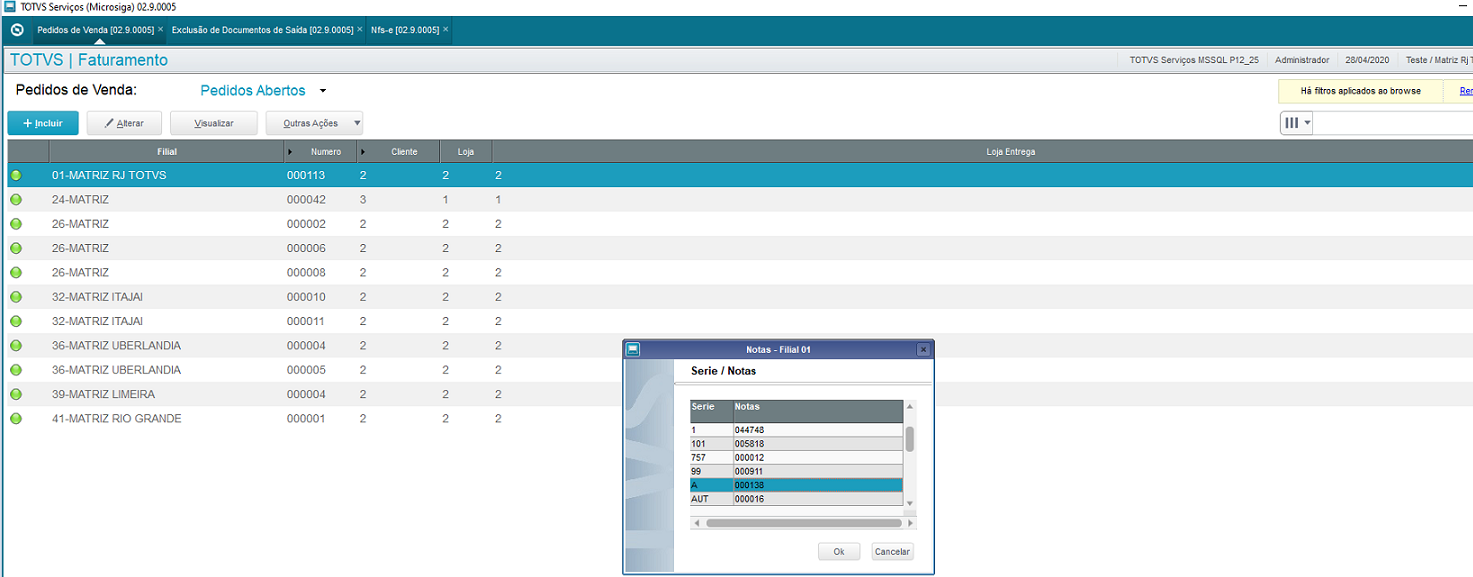The height and width of the screenshot is (577, 1473).
Task: Close the Notas - Filial 01 dialog
Action: 923,349
